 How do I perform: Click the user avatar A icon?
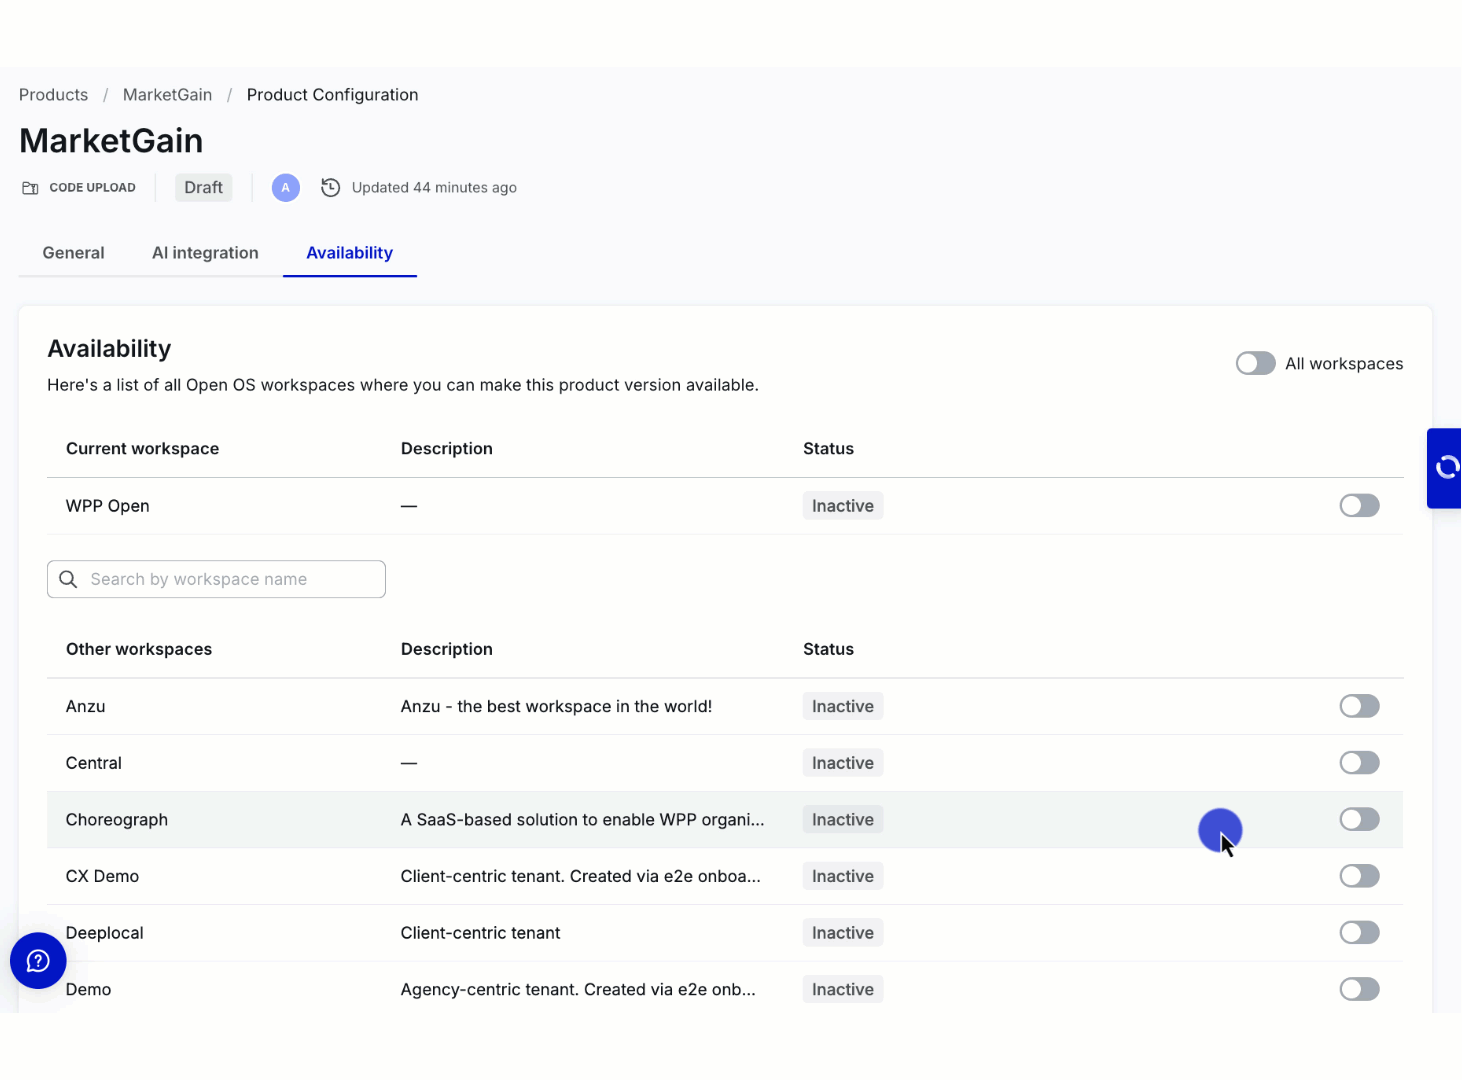pyautogui.click(x=286, y=188)
